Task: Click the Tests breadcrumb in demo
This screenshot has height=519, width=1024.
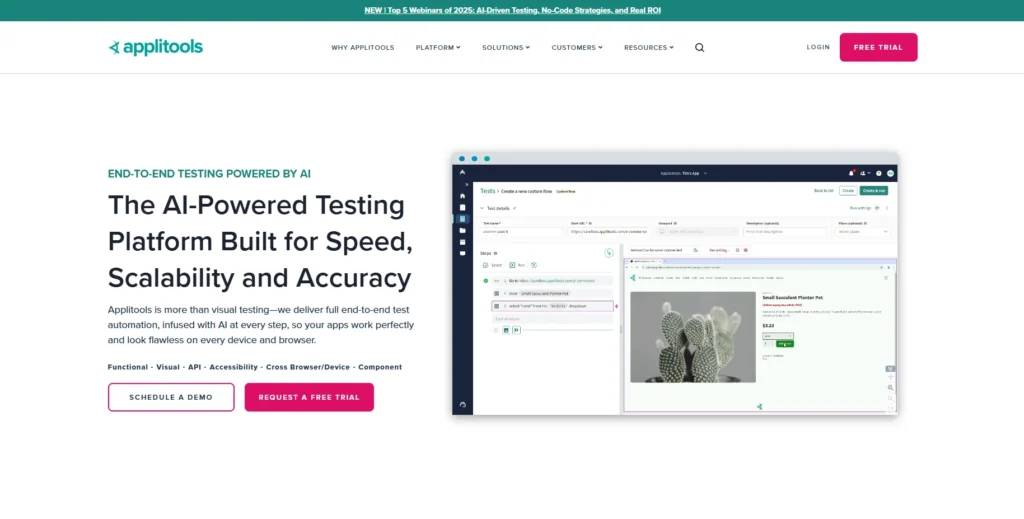Action: [488, 191]
